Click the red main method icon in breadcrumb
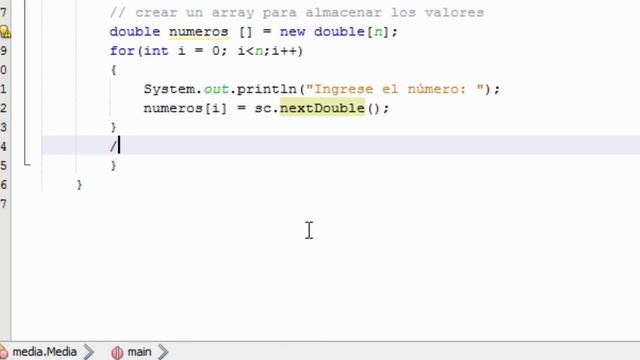The height and width of the screenshot is (360, 640). point(117,352)
